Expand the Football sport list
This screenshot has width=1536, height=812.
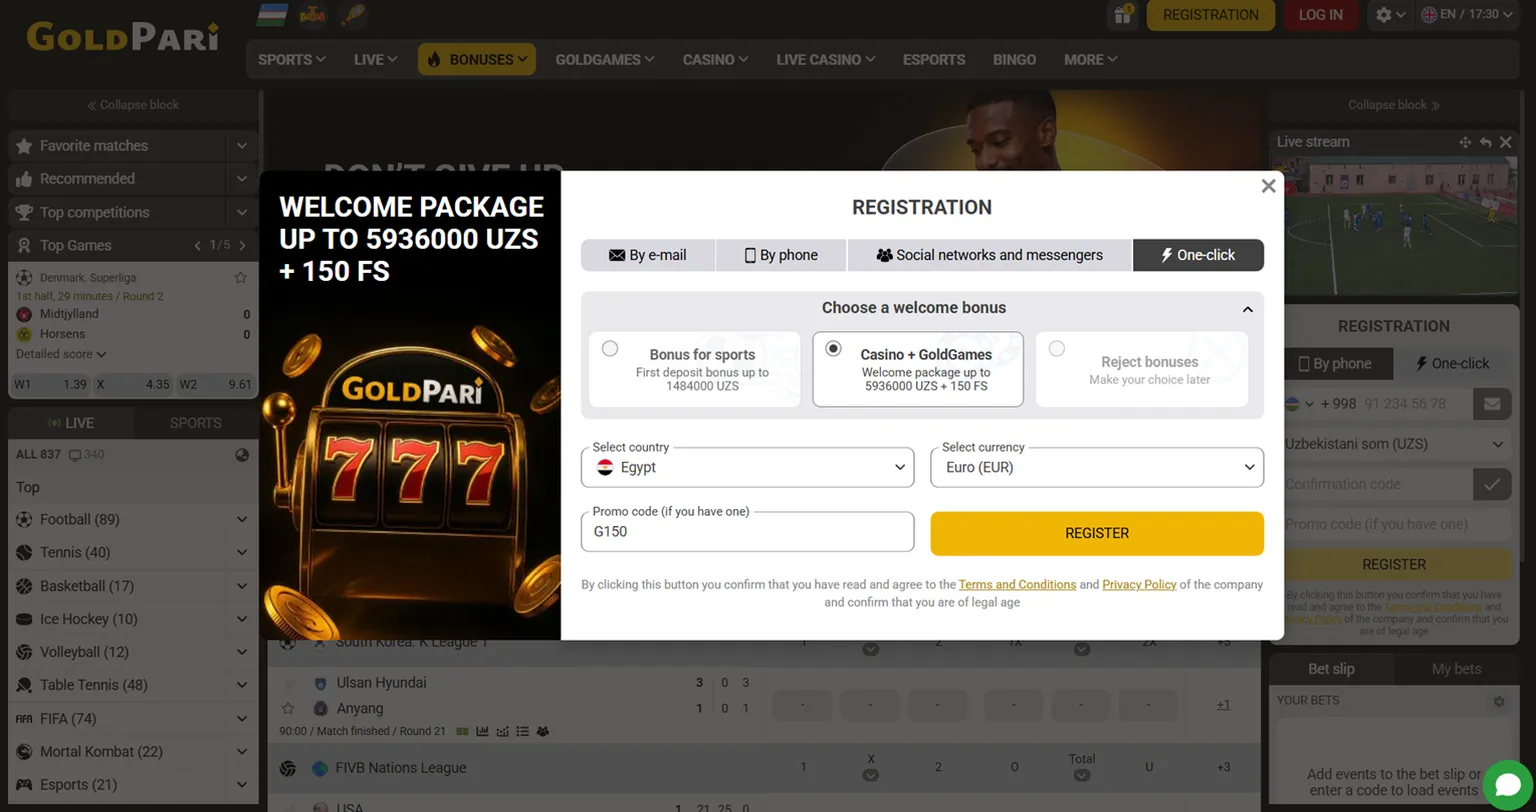click(x=241, y=520)
